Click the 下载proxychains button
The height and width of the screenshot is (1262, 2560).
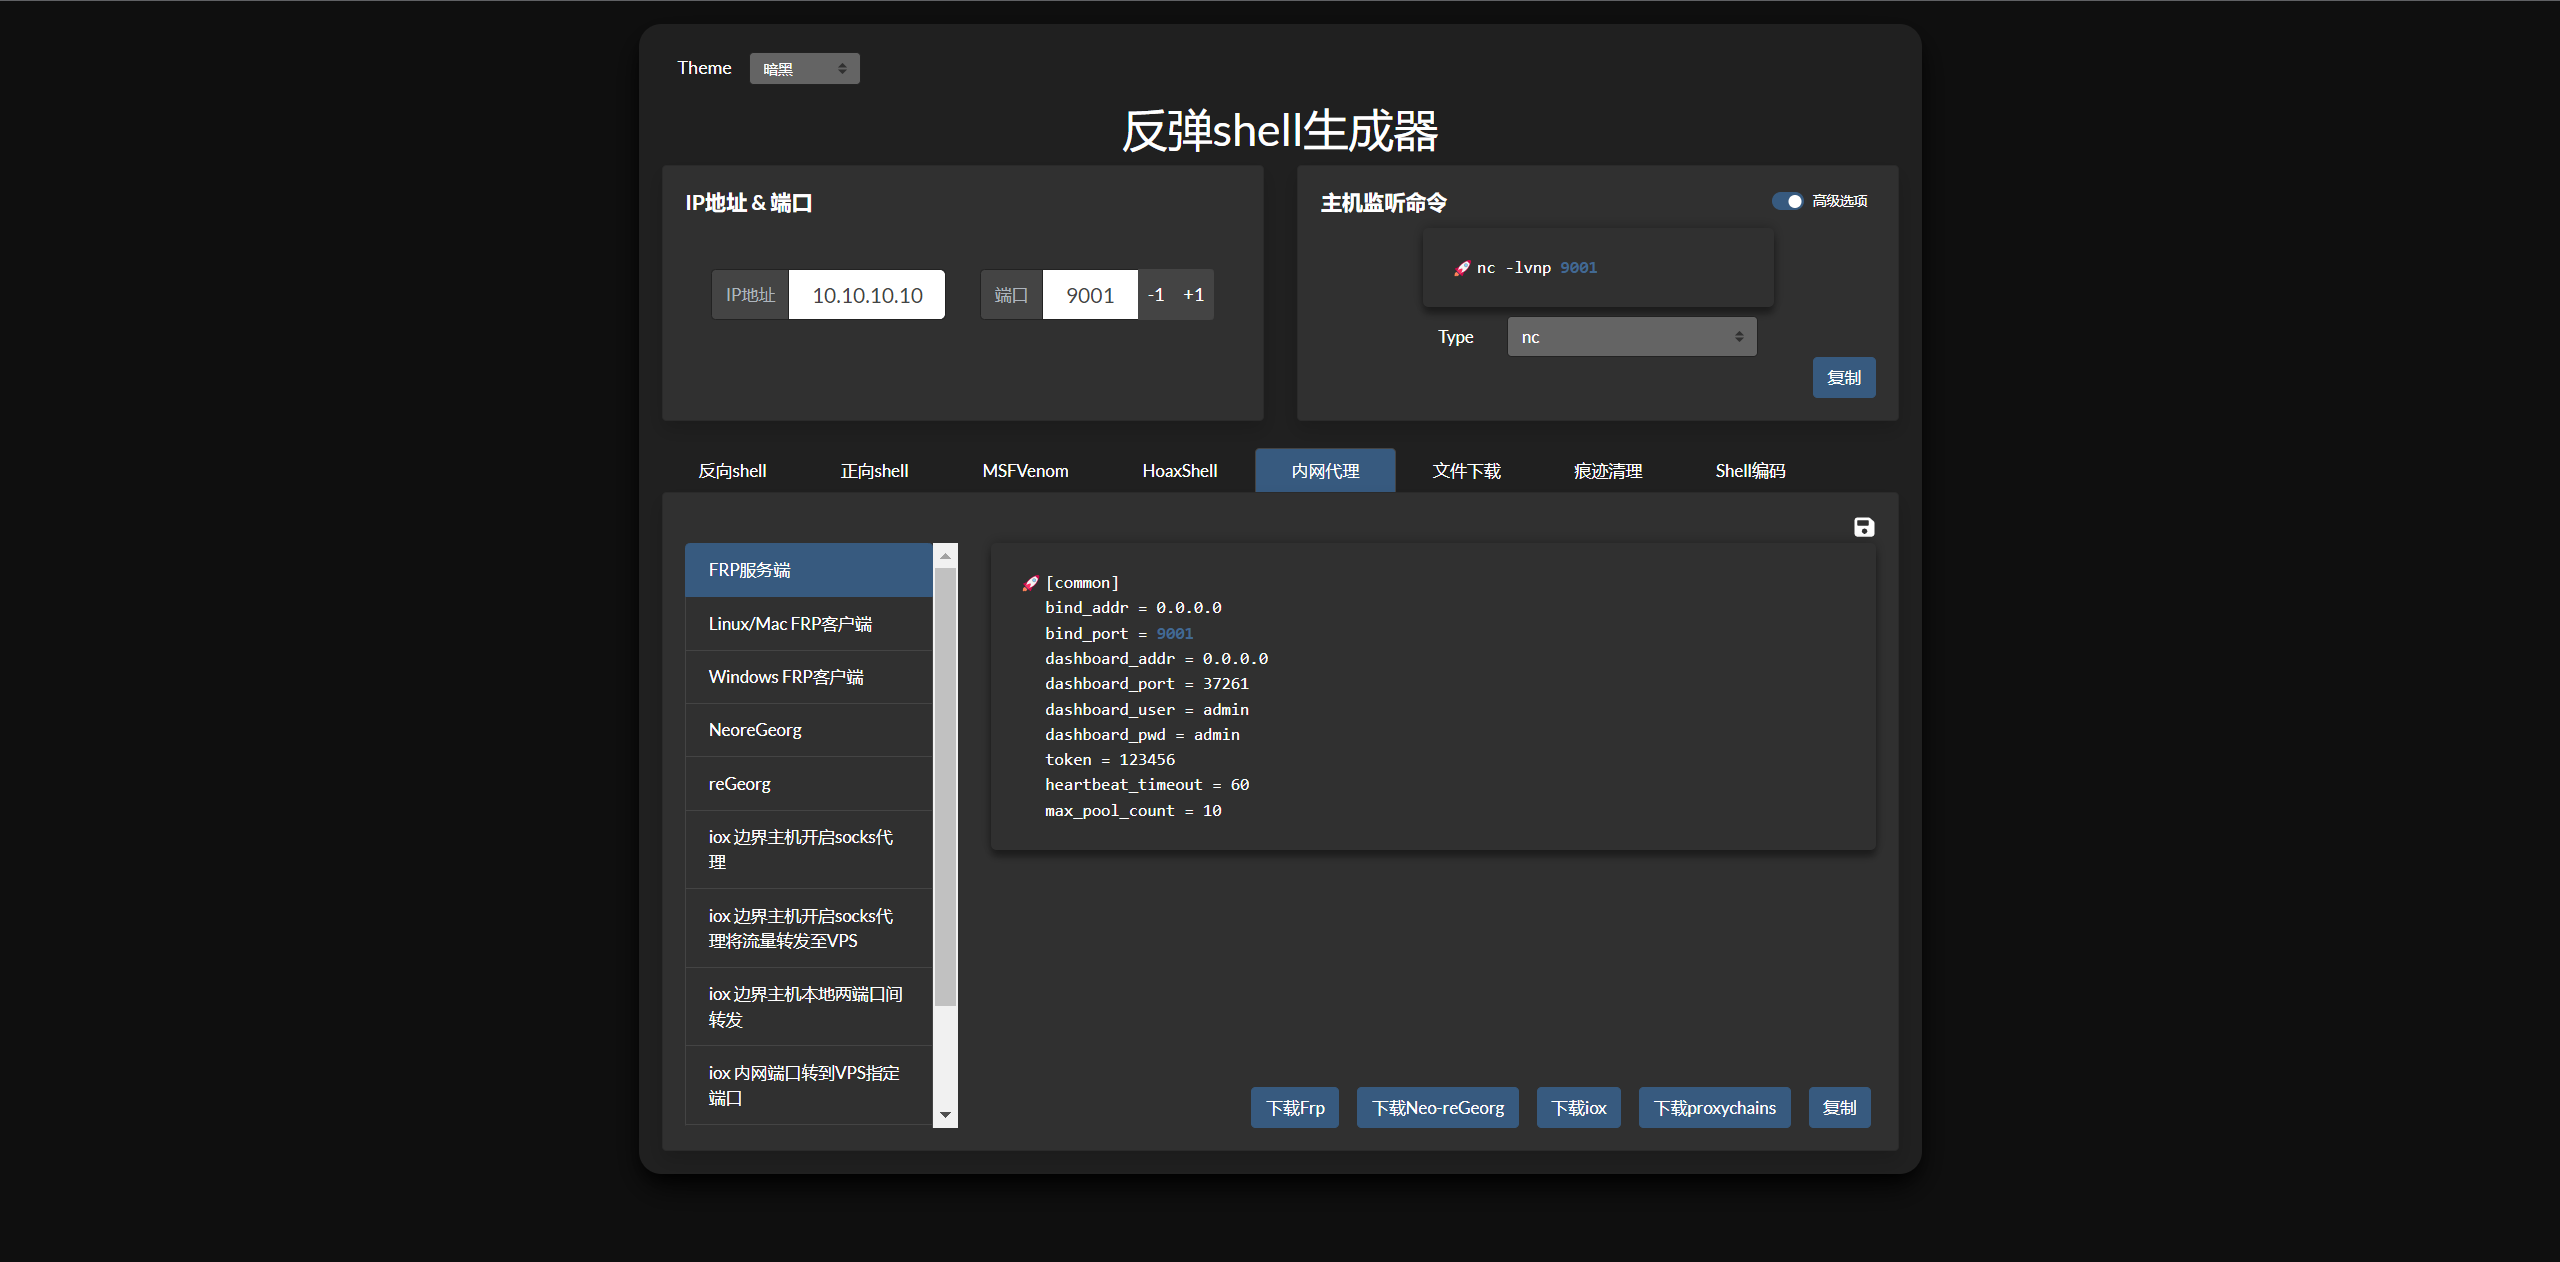point(1714,1107)
